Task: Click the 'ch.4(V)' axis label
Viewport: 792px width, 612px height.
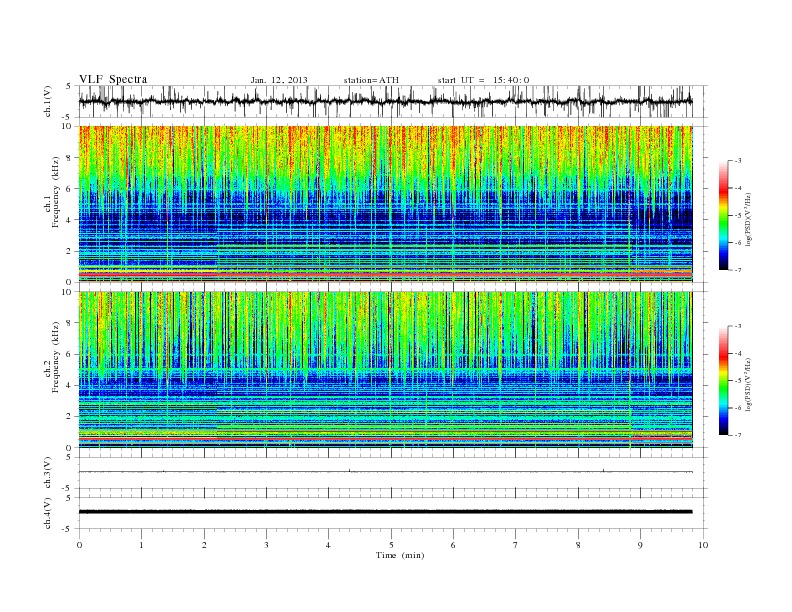Action: pos(48,513)
